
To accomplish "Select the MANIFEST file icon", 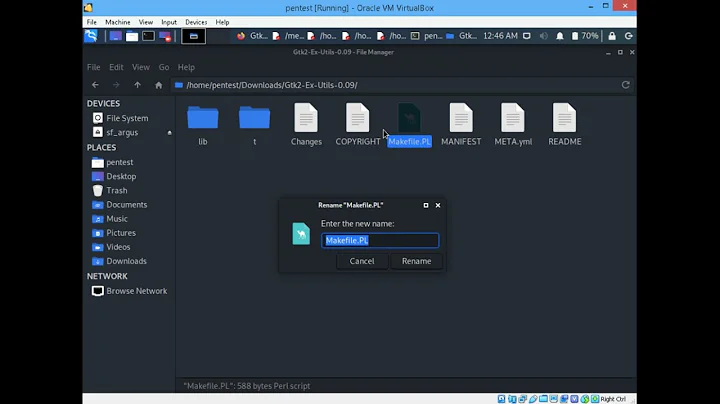I will pyautogui.click(x=461, y=118).
